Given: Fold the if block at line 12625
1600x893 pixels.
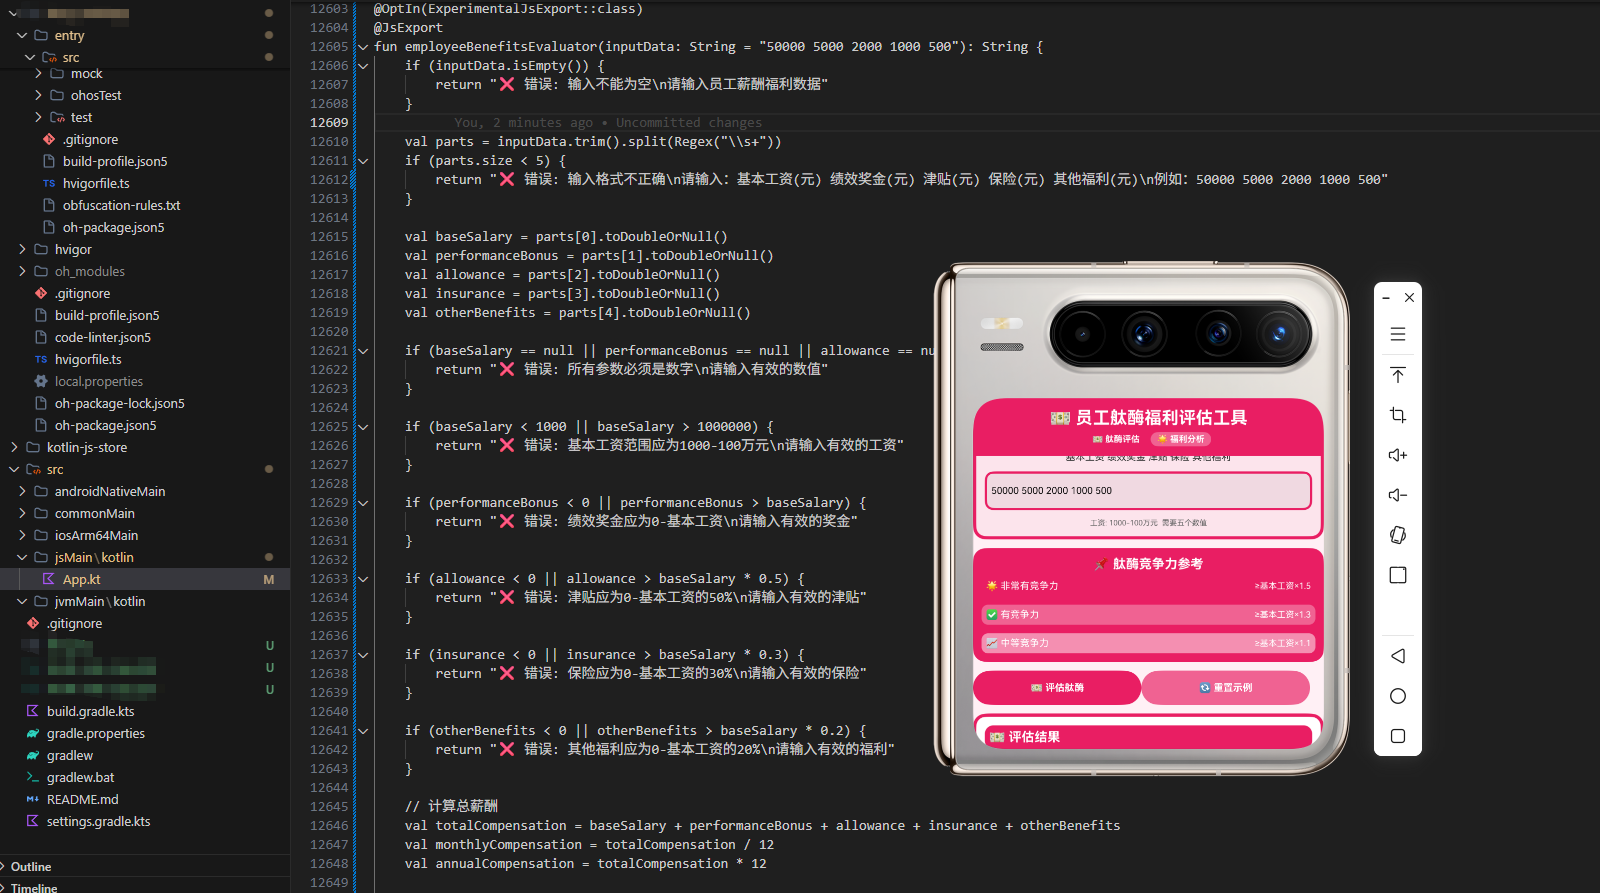Looking at the screenshot, I should pos(363,427).
